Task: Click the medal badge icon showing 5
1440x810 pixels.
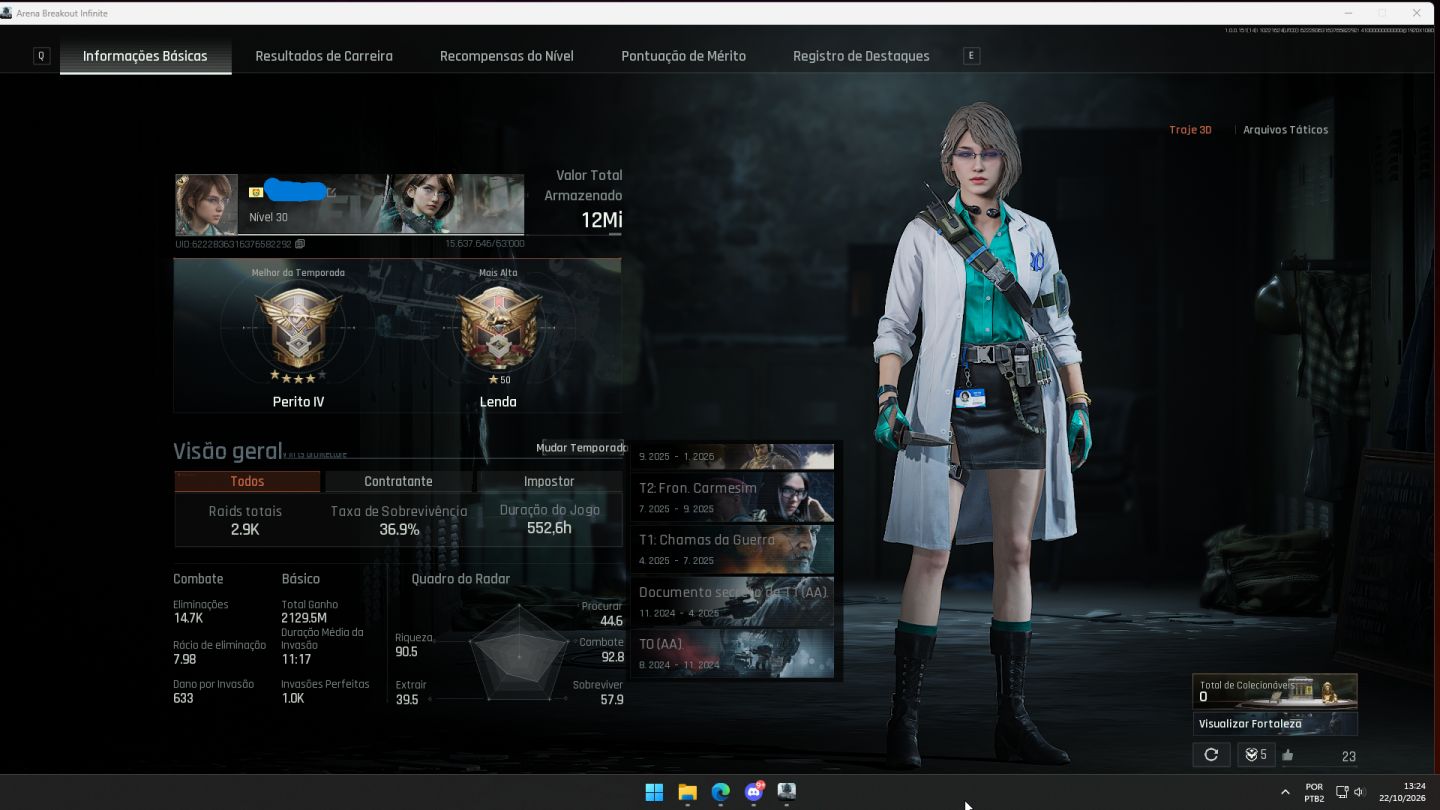Action: tap(1256, 755)
